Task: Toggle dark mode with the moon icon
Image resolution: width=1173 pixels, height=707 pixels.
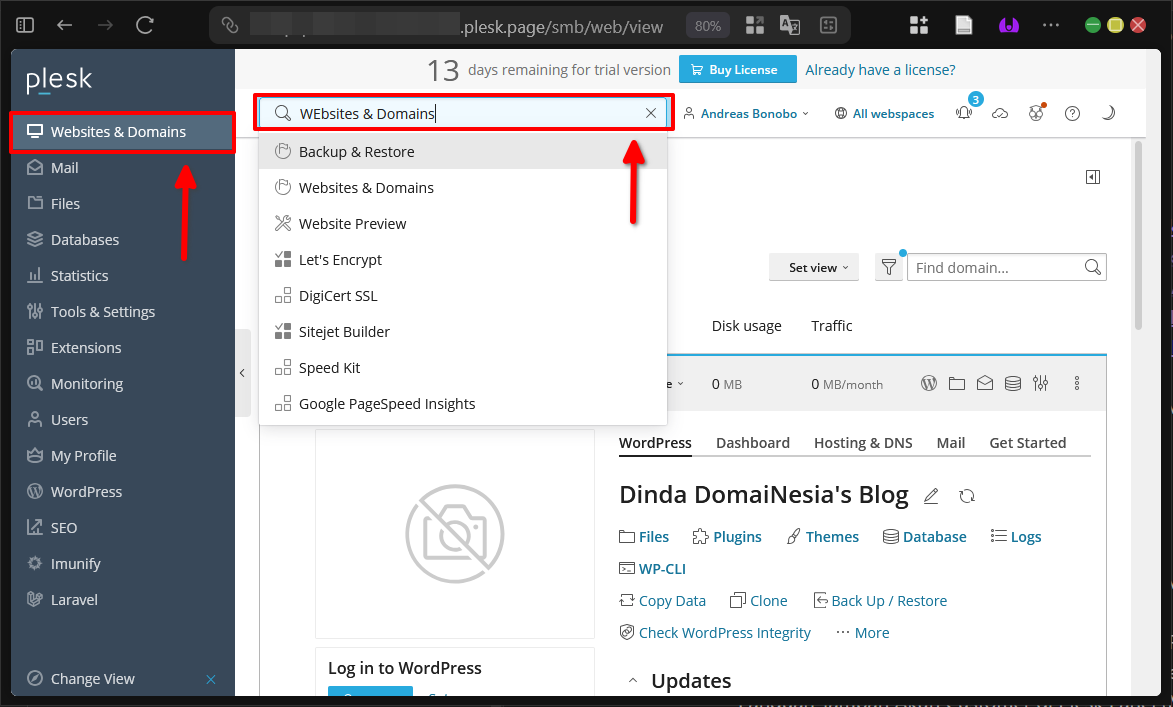Action: (x=1108, y=114)
